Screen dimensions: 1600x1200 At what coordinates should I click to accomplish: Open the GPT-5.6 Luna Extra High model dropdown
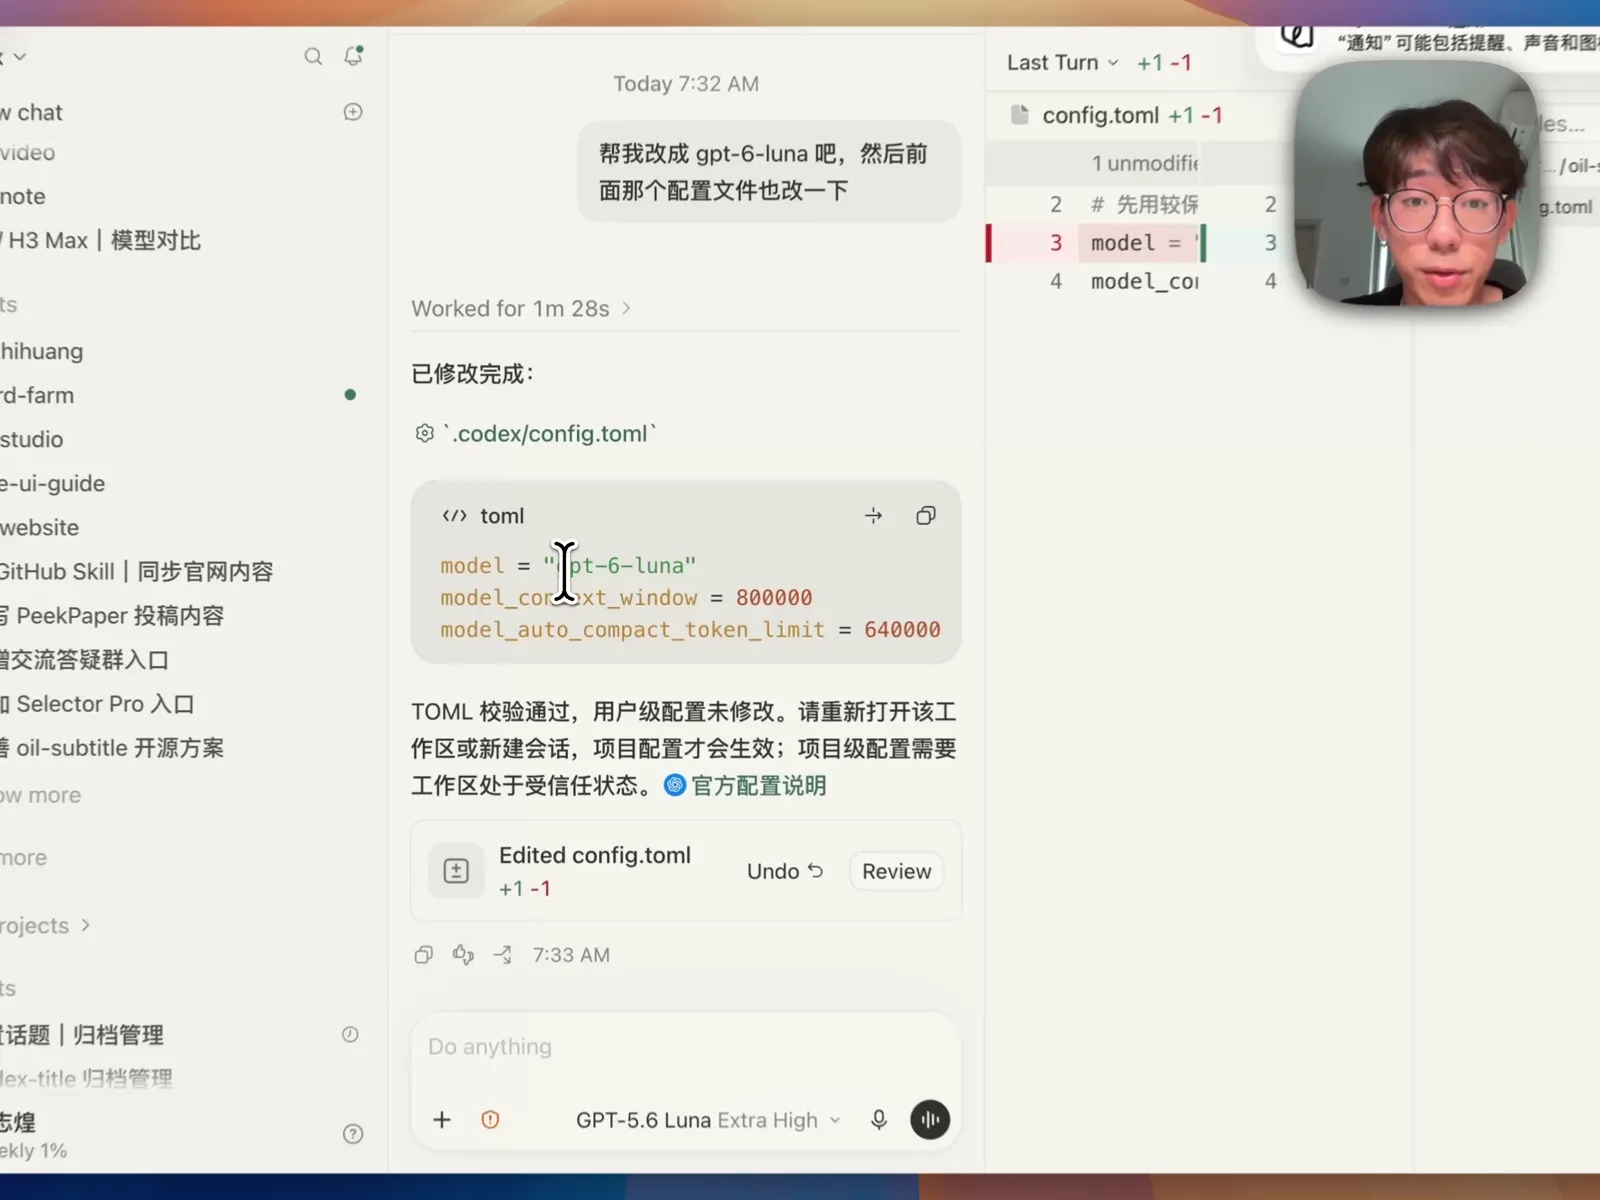708,1120
